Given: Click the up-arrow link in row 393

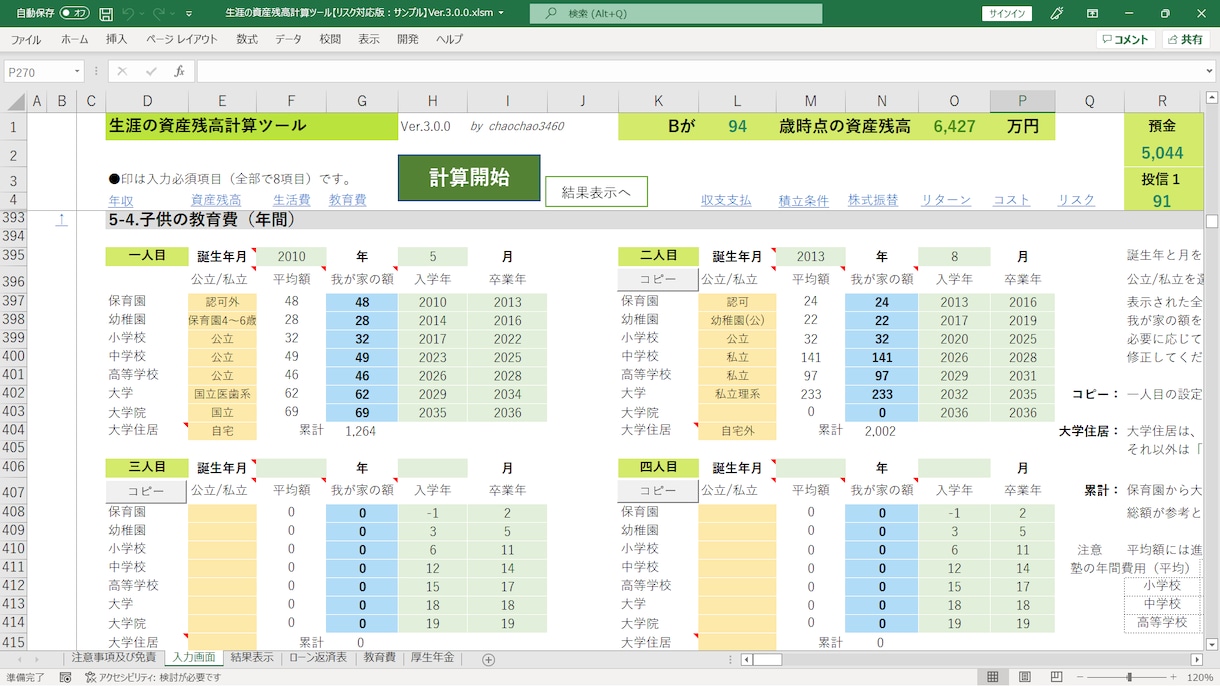Looking at the screenshot, I should [62, 219].
